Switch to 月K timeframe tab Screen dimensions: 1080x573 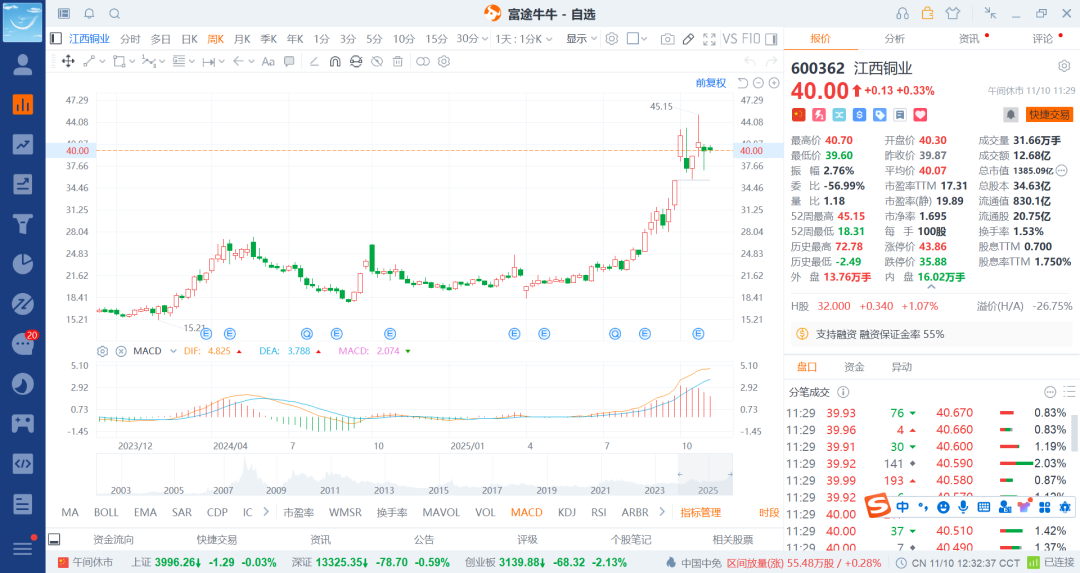242,39
